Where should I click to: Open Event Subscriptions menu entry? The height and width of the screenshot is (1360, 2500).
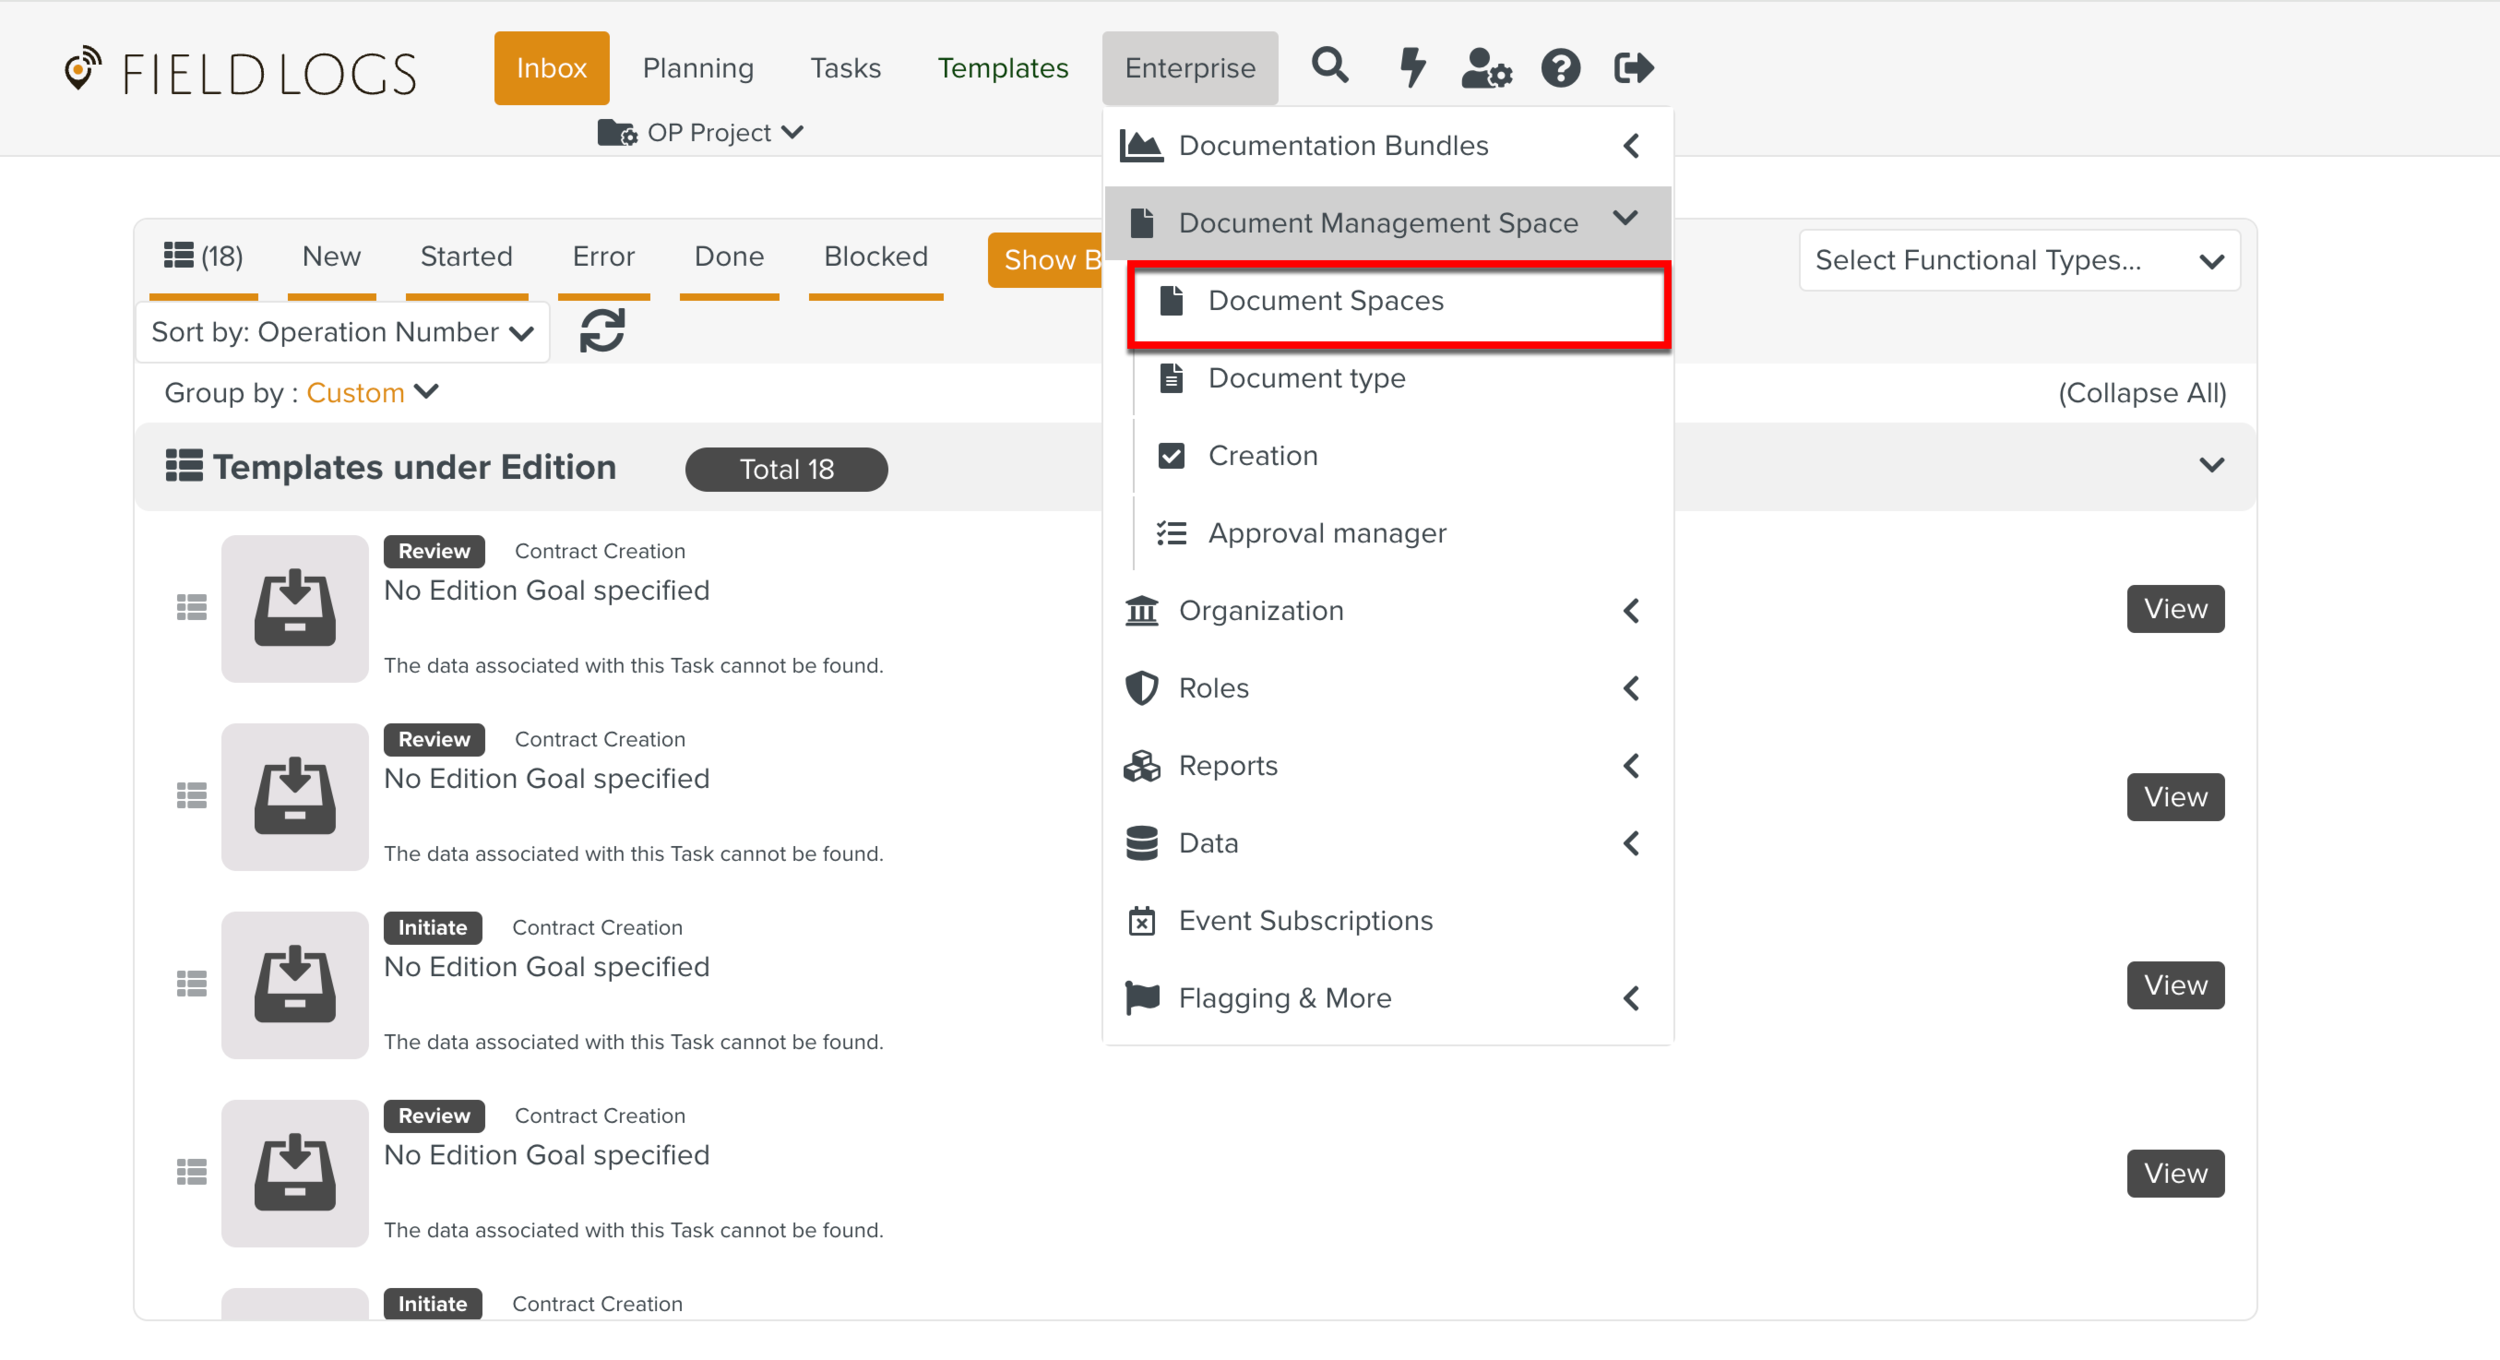(1304, 921)
